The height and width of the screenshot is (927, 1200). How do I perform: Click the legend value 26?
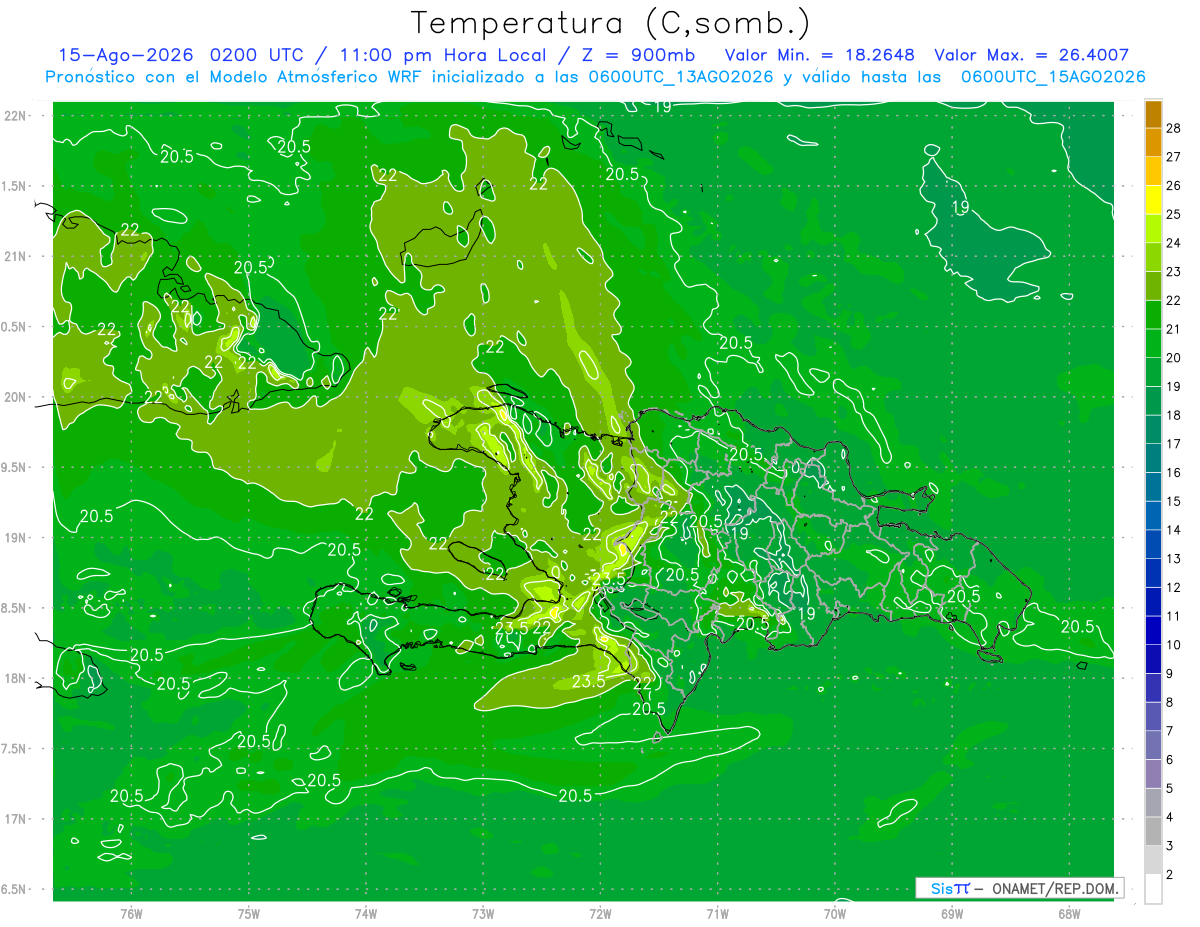pyautogui.click(x=1174, y=185)
